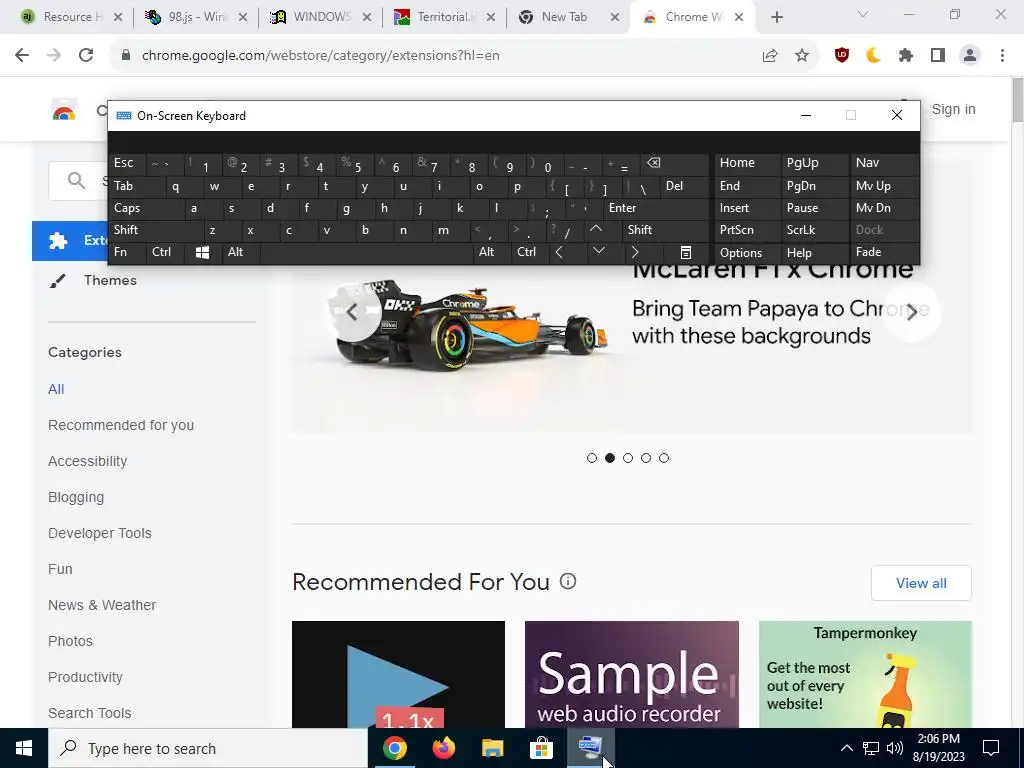This screenshot has width=1024, height=768.
Task: Click View all for Recommended For You
Action: tap(921, 583)
